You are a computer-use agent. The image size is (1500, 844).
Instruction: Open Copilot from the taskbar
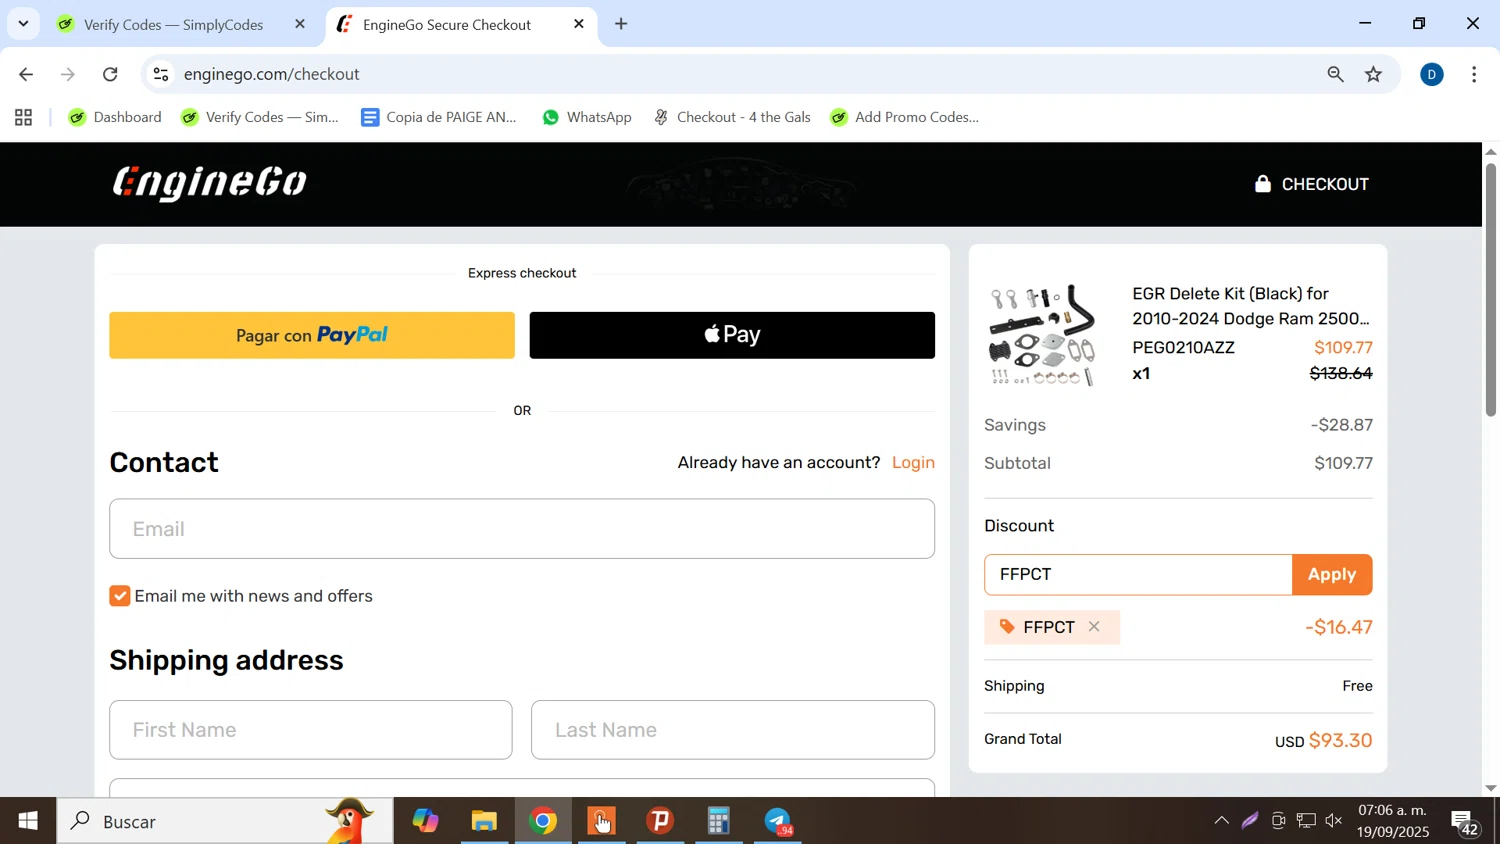[x=425, y=821]
